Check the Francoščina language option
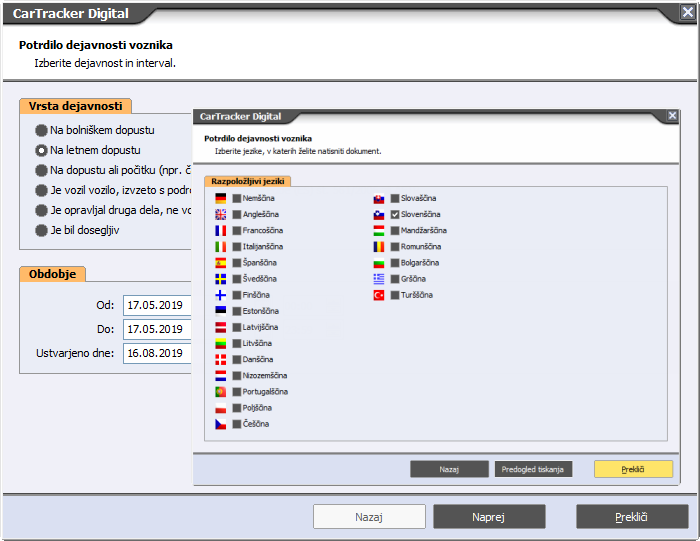The width and height of the screenshot is (700, 541). (237, 230)
